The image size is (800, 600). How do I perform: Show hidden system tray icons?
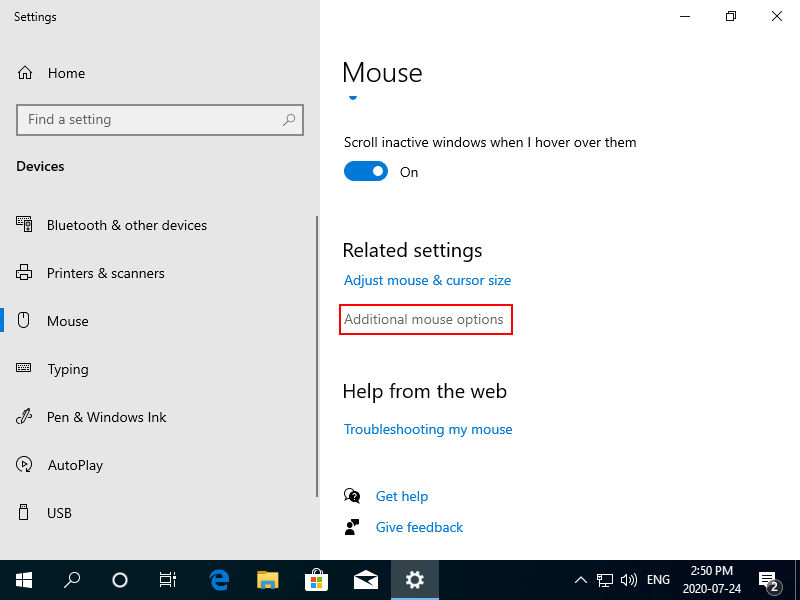click(x=580, y=580)
